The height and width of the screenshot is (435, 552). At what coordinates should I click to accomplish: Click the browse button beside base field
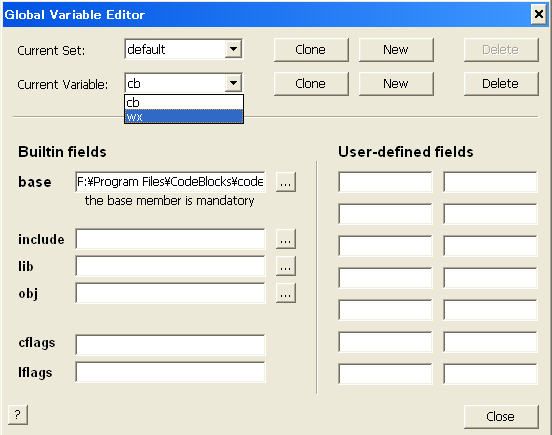tap(286, 182)
